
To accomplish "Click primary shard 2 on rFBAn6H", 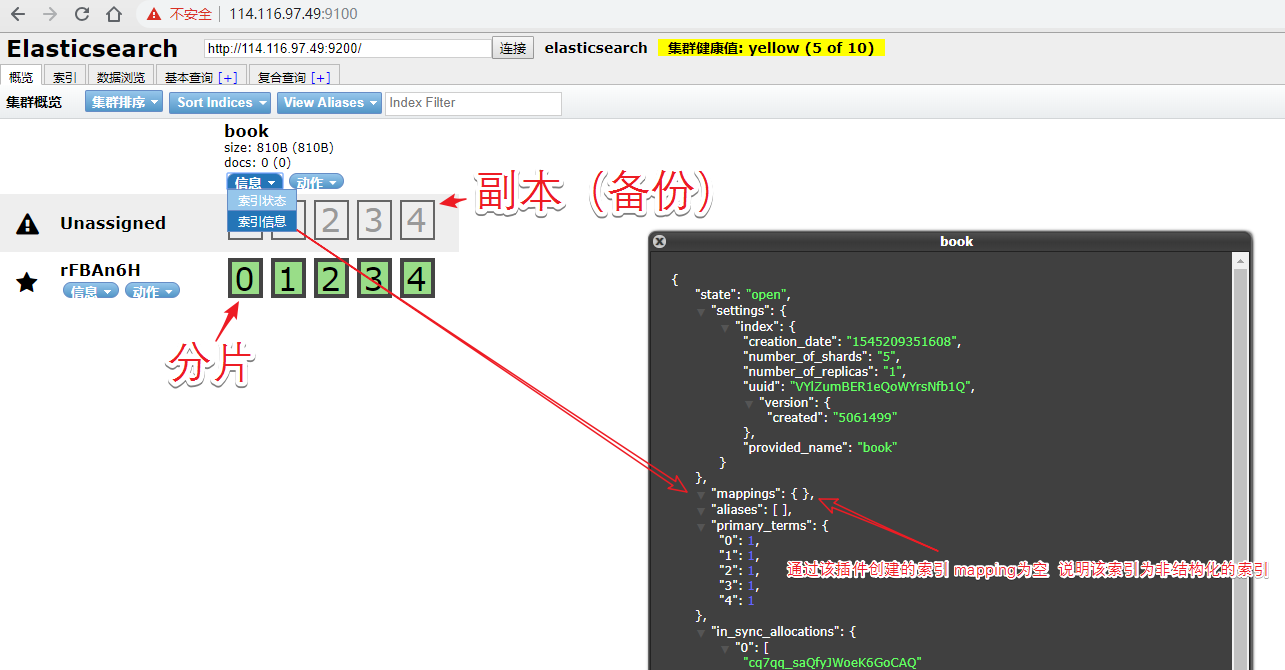I will [x=330, y=280].
